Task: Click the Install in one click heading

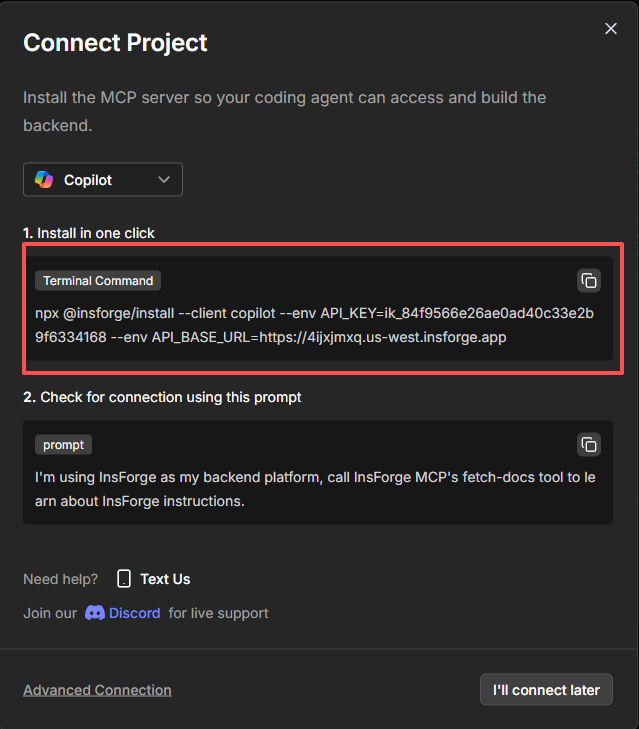Action: coord(89,233)
